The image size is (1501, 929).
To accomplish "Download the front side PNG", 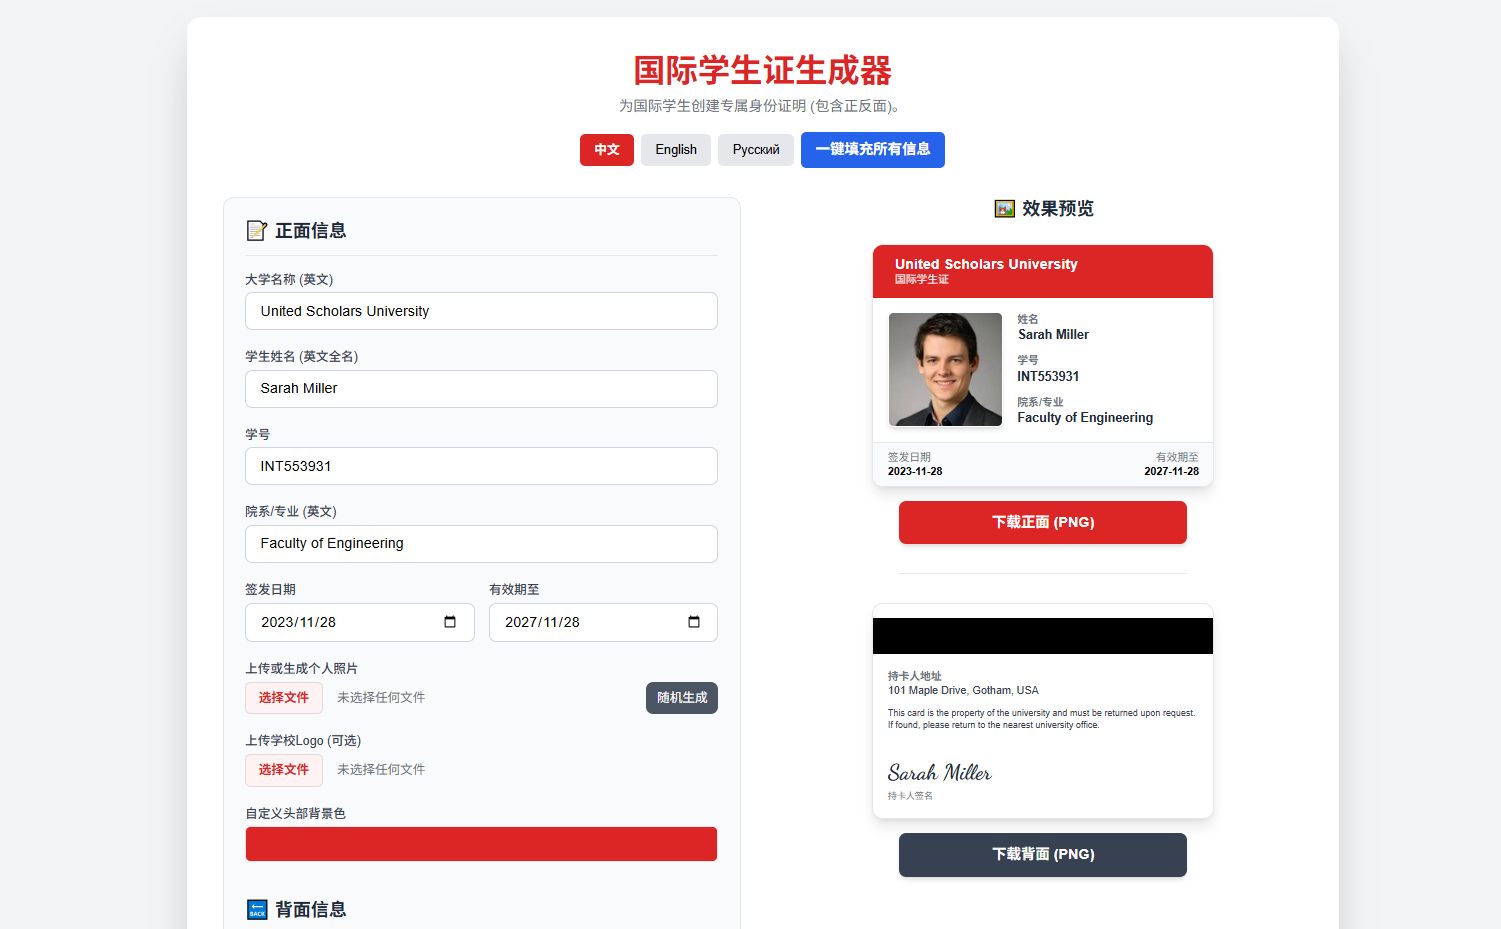I will pyautogui.click(x=1042, y=522).
